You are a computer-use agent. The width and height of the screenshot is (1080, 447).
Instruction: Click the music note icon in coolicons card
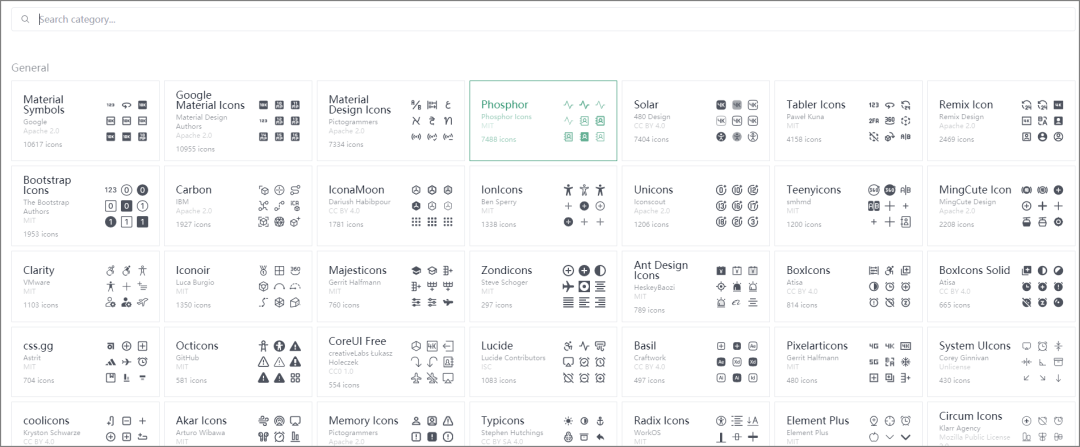[110, 421]
